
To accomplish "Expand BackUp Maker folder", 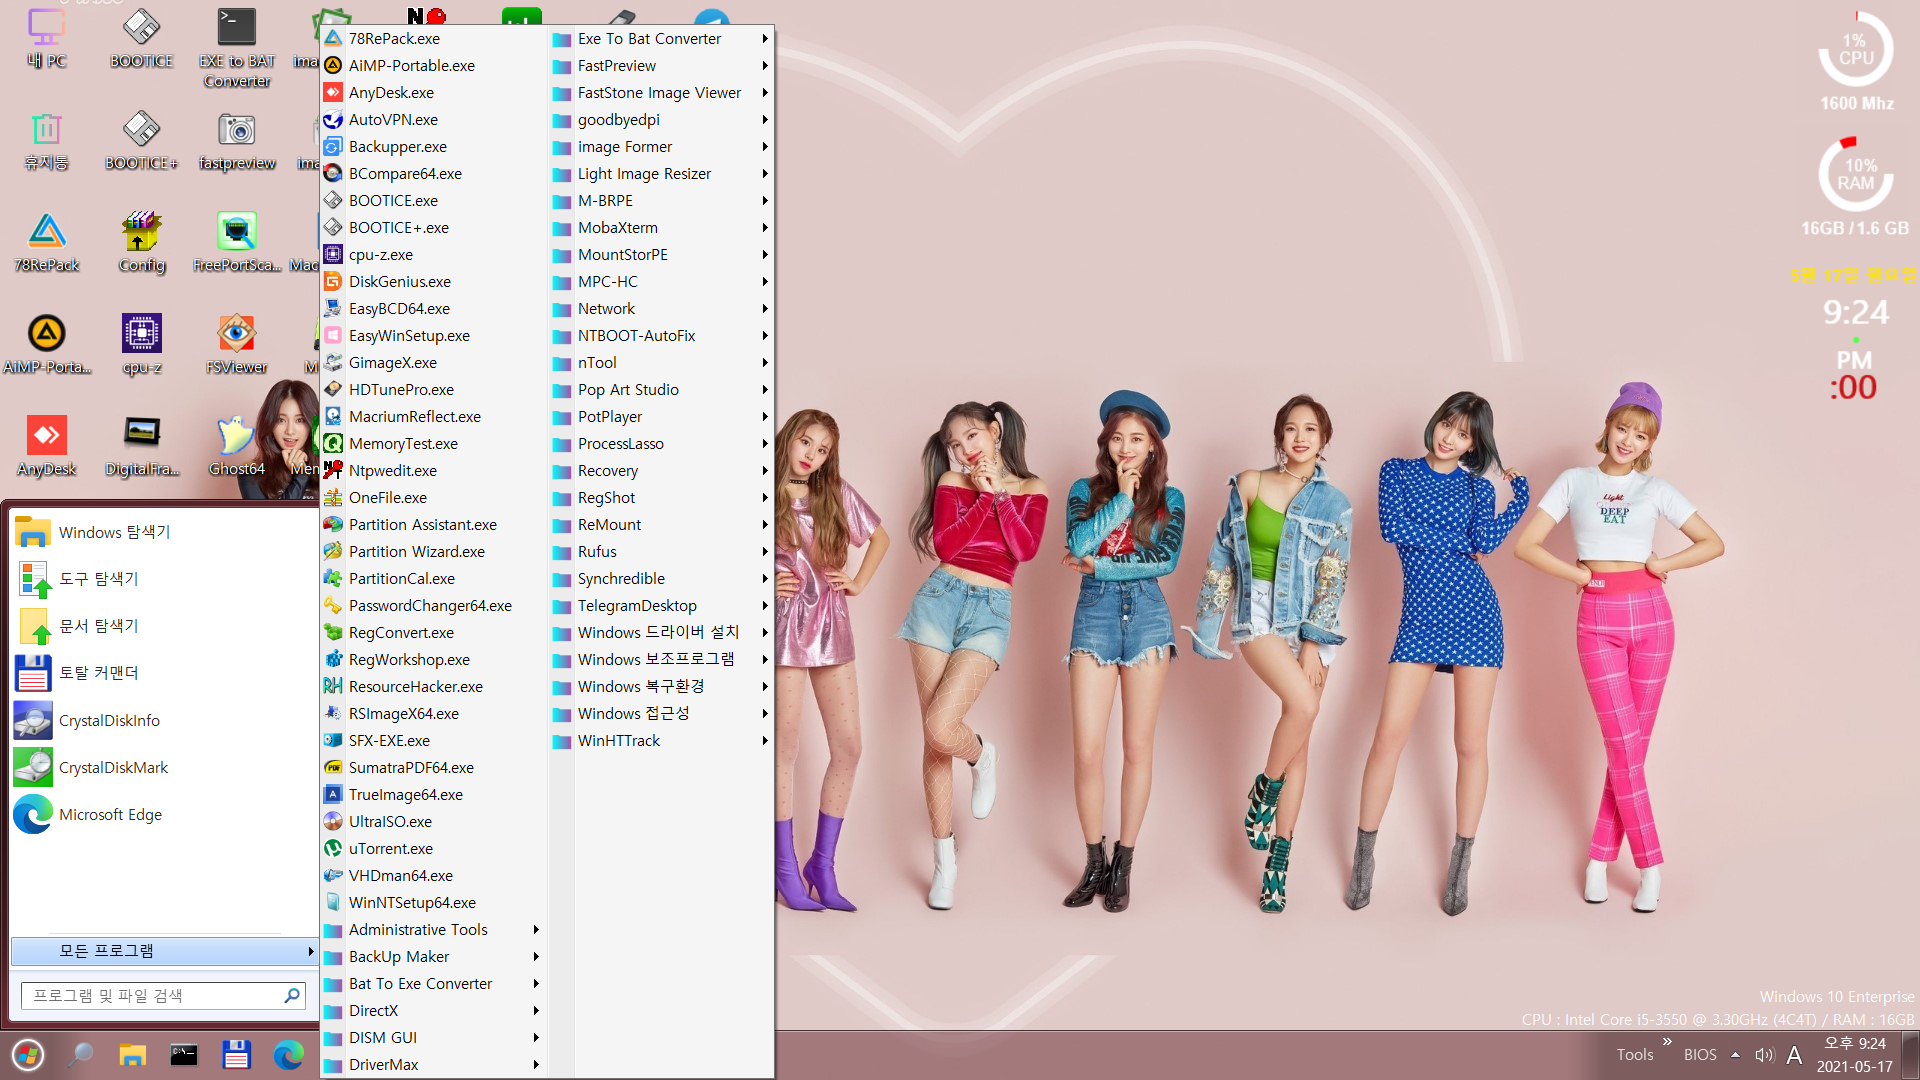I will click(434, 956).
